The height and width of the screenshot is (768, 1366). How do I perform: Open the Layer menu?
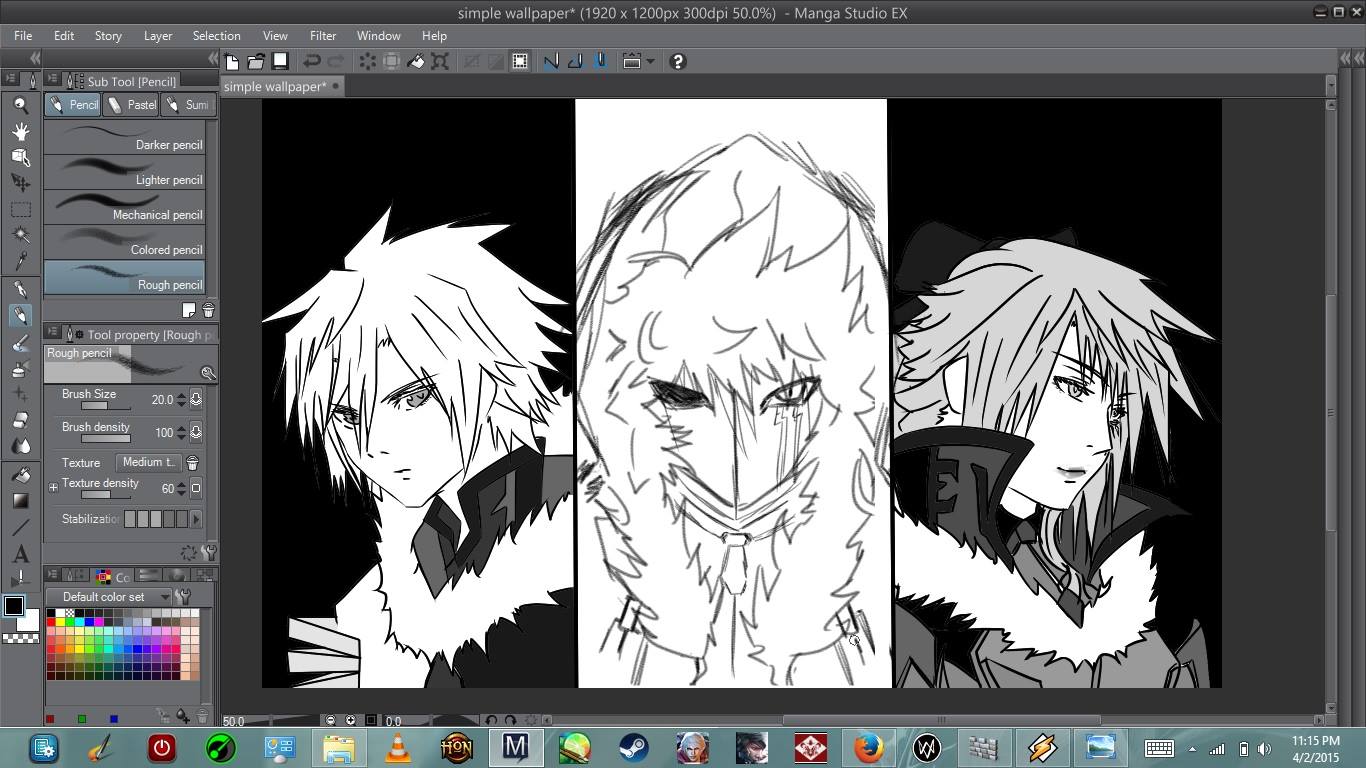pos(158,35)
